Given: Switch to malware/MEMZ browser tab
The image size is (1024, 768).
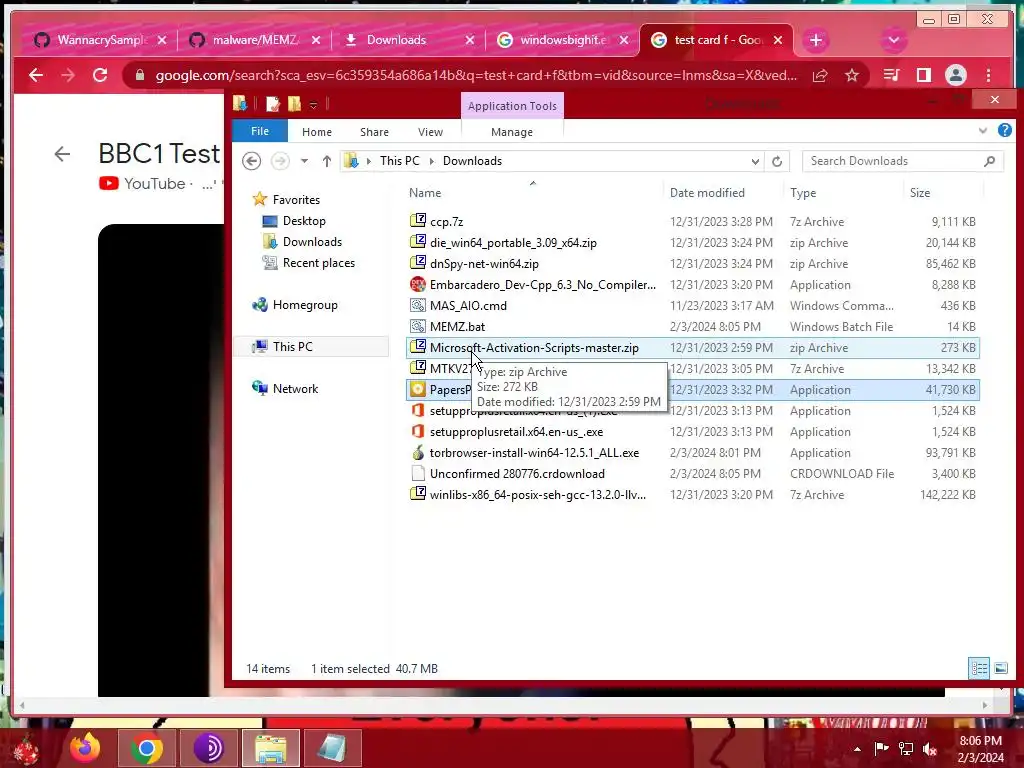Looking at the screenshot, I should (x=255, y=40).
